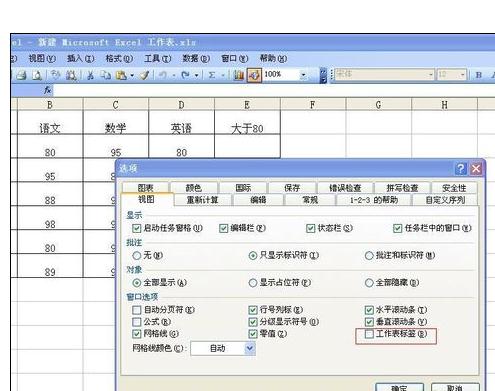Switch to the 自定义序列 tab
495x391 pixels.
click(x=445, y=200)
